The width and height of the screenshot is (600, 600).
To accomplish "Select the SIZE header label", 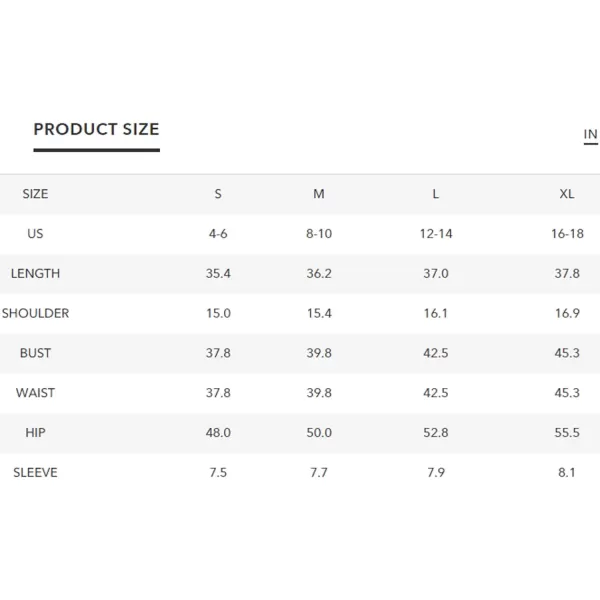I will pos(35,194).
